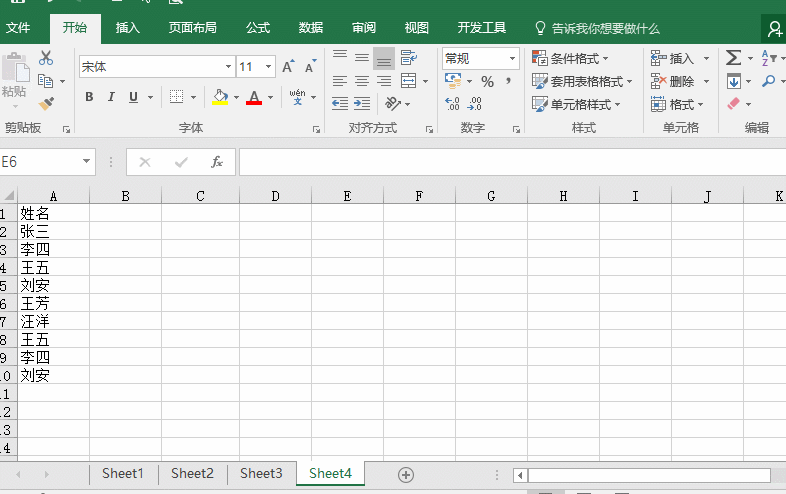Image resolution: width=786 pixels, height=494 pixels.
Task: Open 条件格式 conditional formatting menu
Action: click(570, 58)
